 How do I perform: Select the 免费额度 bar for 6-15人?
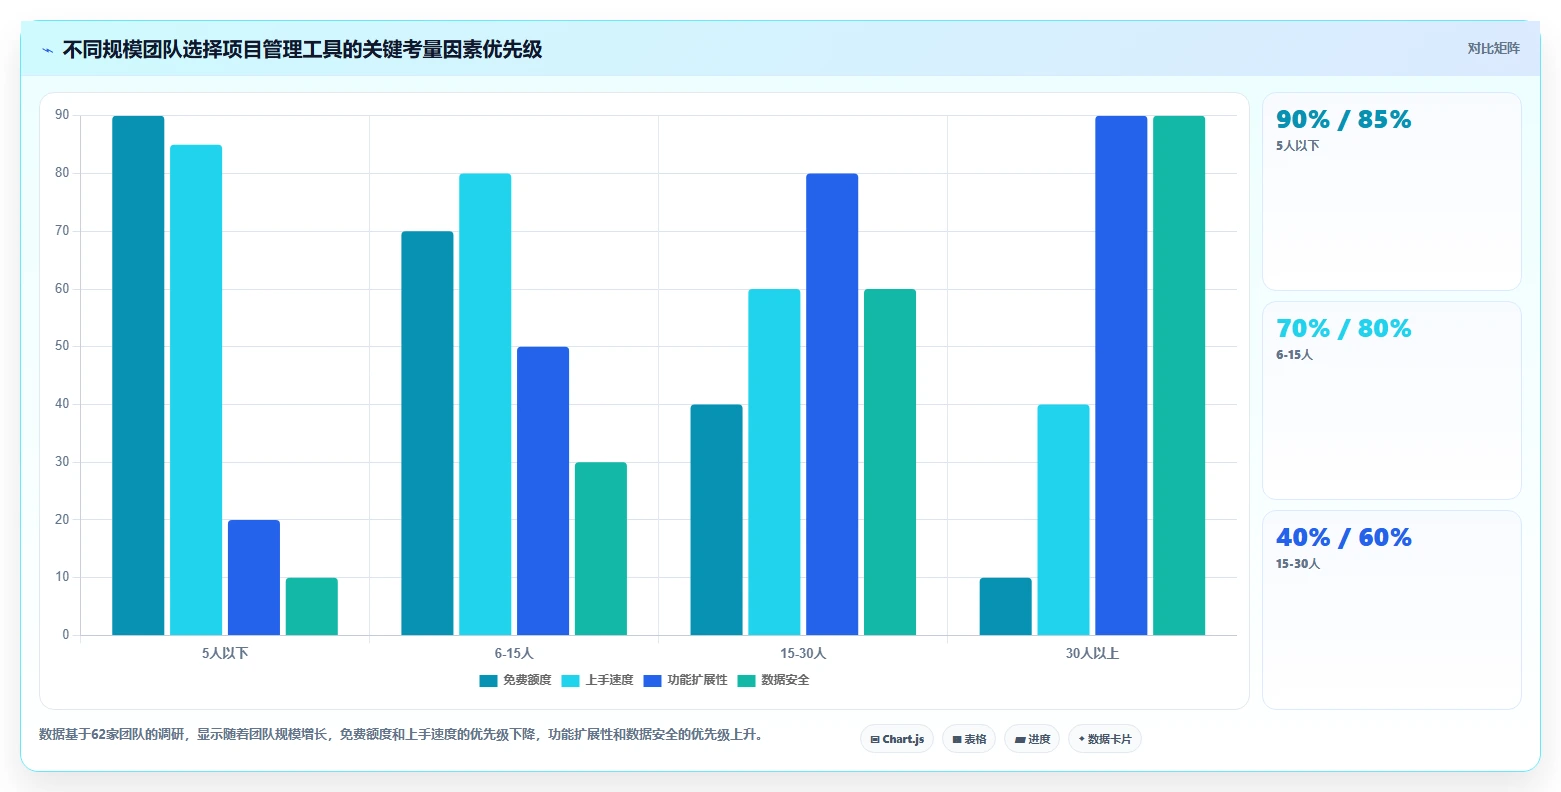427,433
